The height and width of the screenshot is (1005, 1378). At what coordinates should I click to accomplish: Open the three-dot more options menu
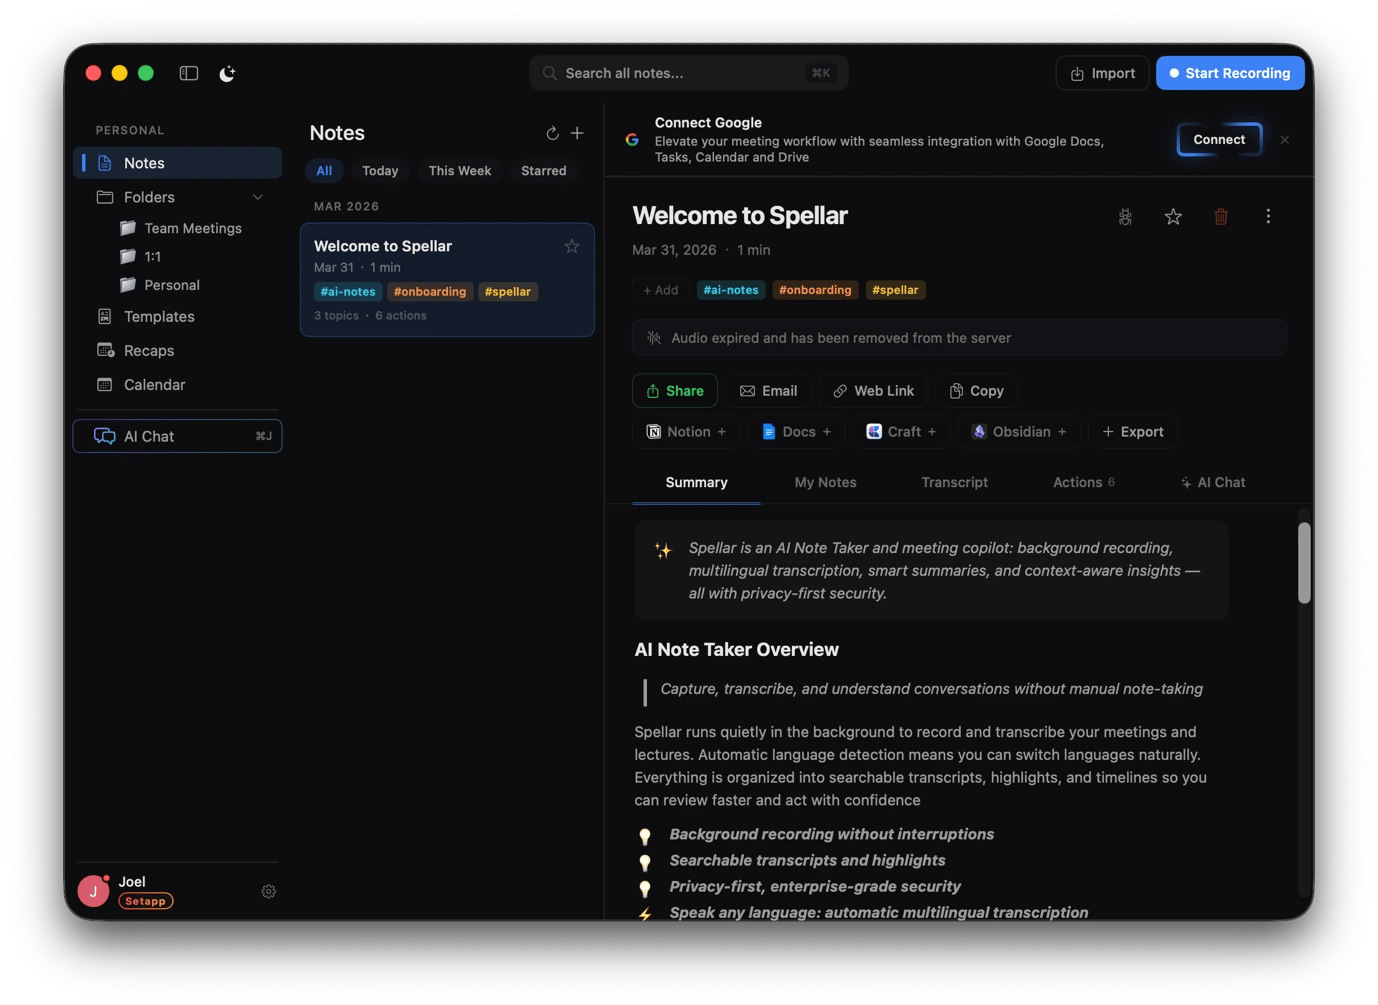(1268, 217)
